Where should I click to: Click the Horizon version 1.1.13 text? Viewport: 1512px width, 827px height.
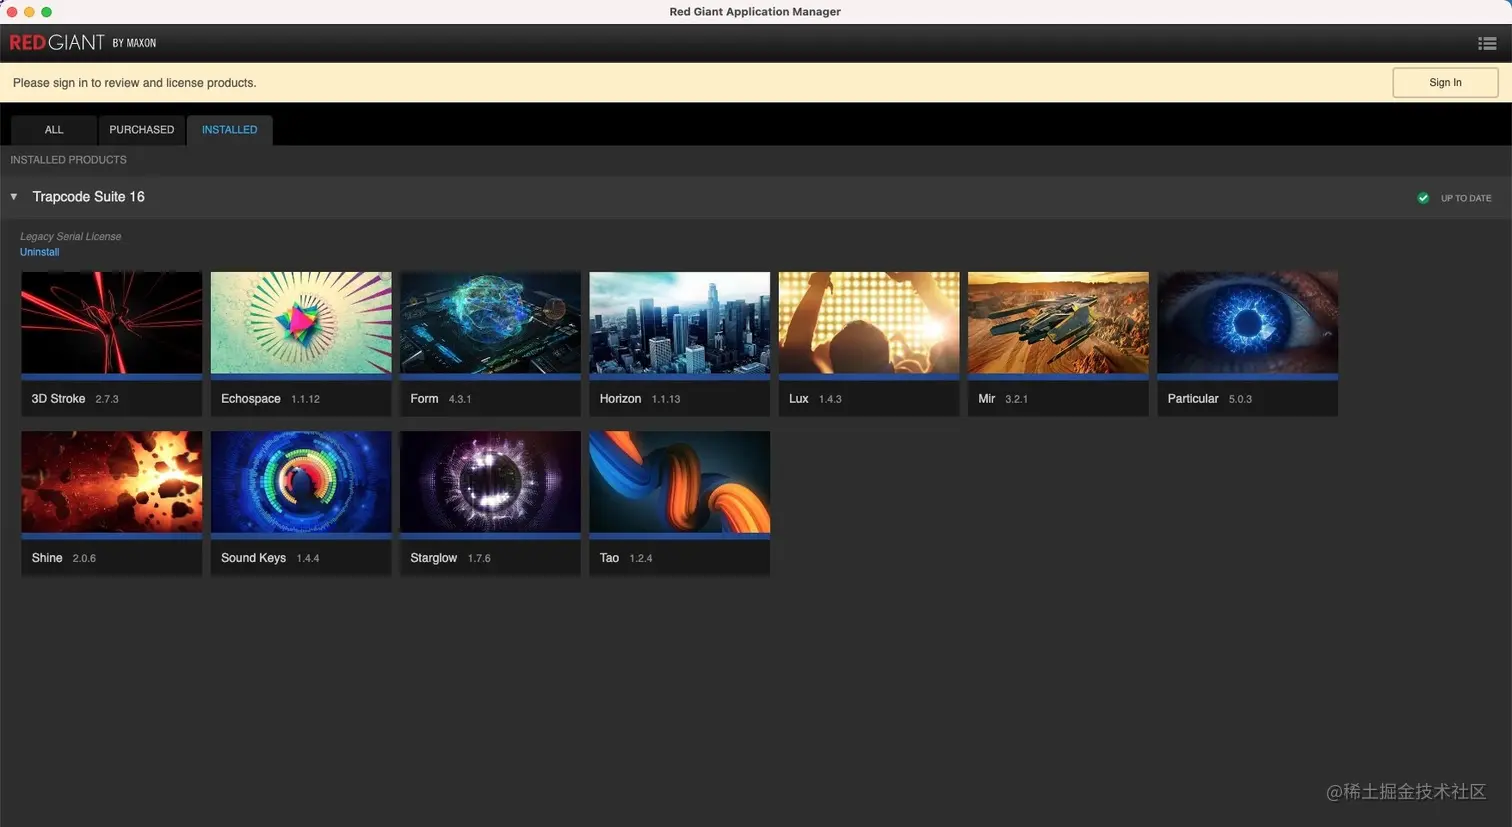tap(666, 399)
